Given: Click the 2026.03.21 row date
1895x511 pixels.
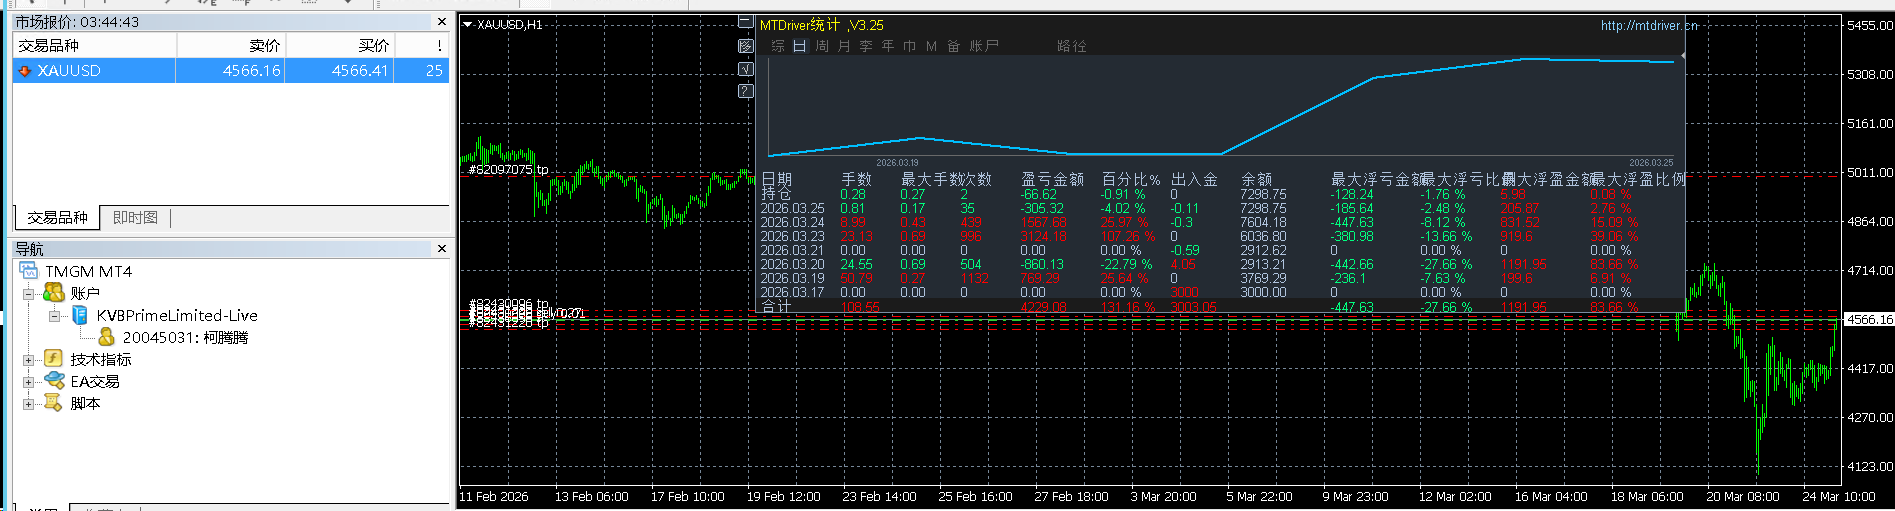Looking at the screenshot, I should [792, 250].
